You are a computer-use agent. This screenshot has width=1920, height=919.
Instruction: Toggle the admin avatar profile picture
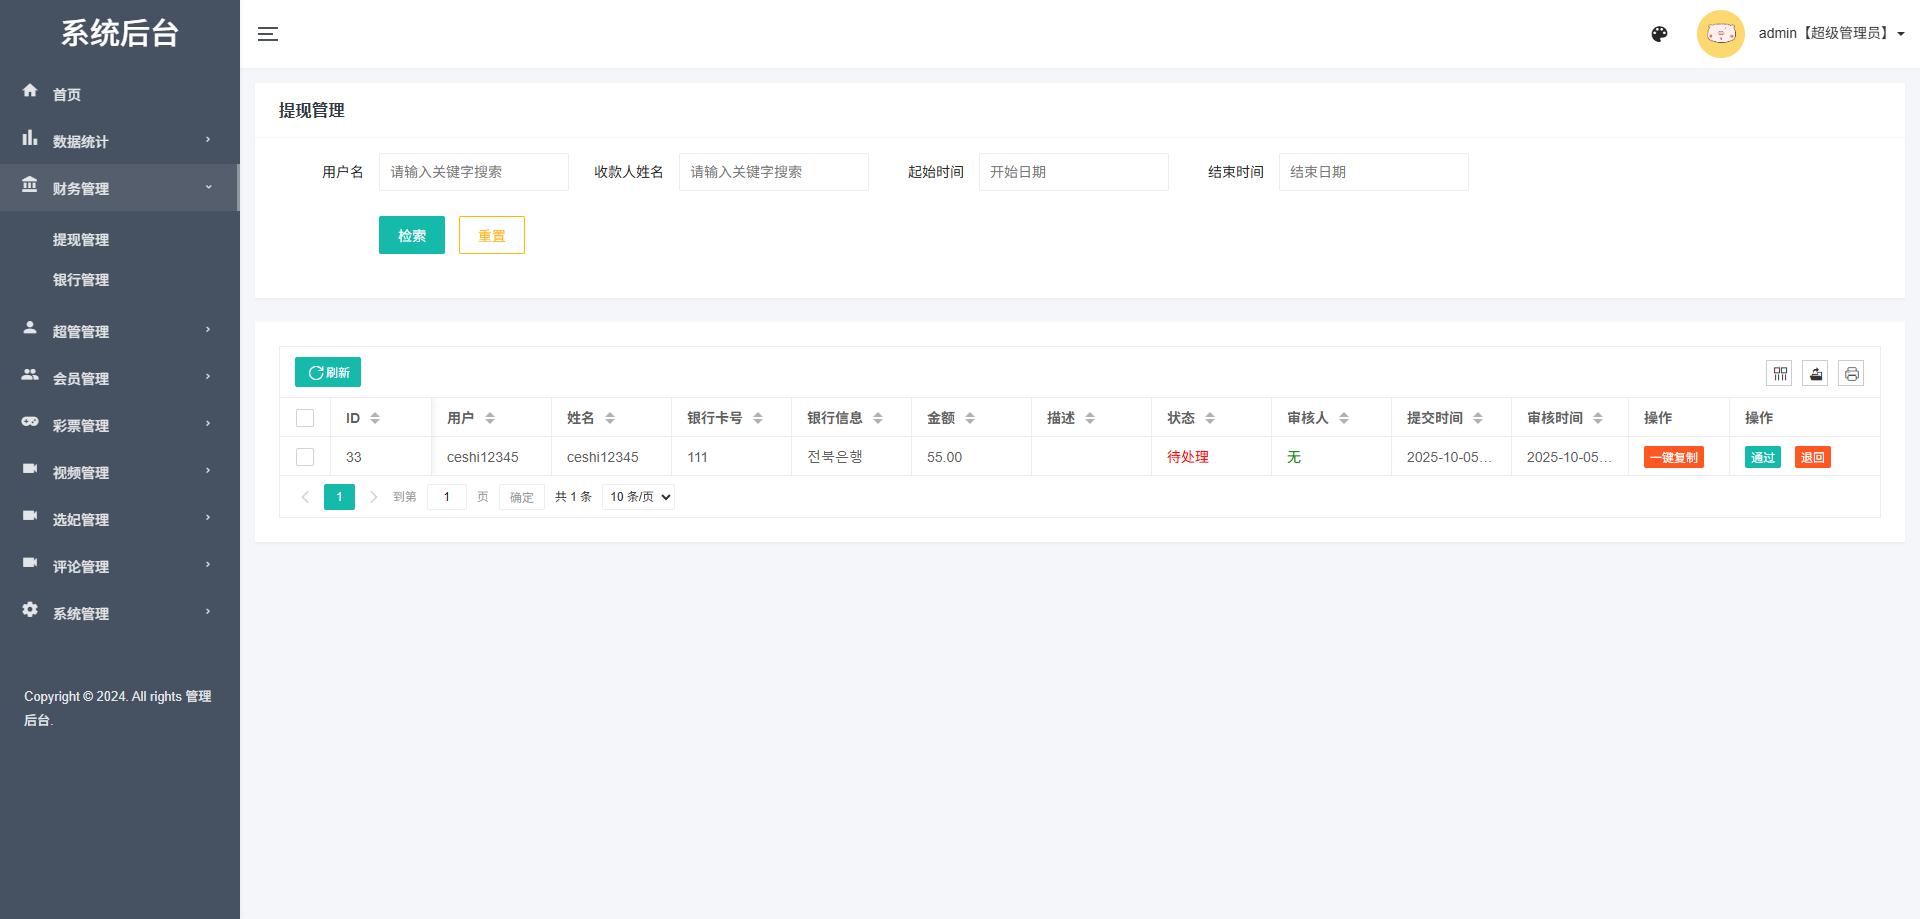pos(1720,33)
